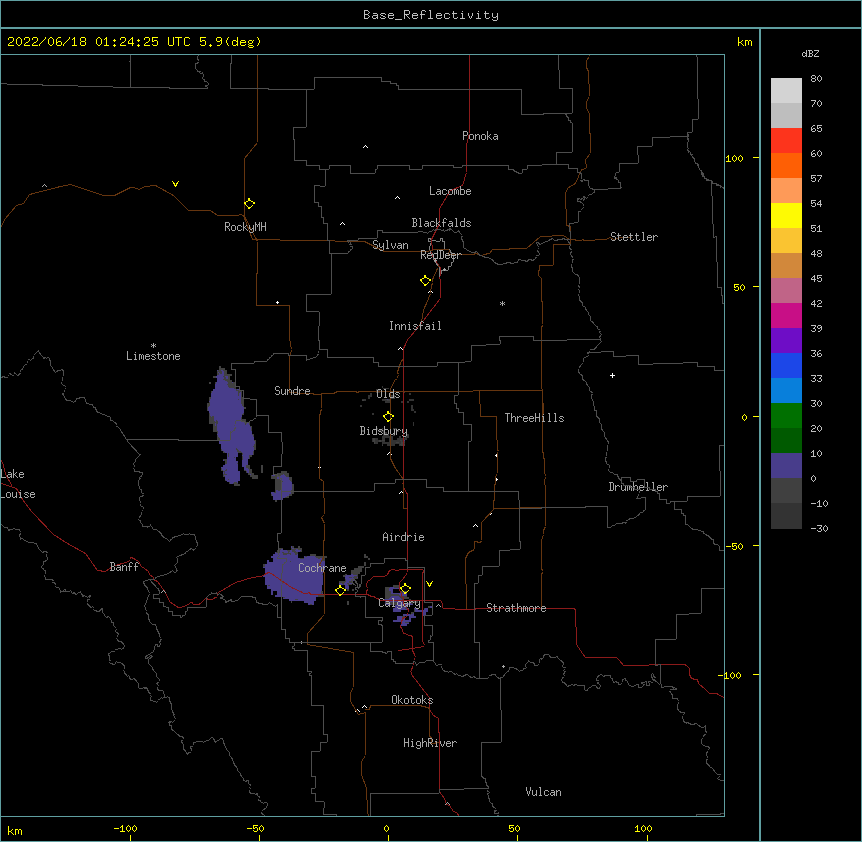Click the yellow diamond marker east of Cochrane

(x=340, y=591)
